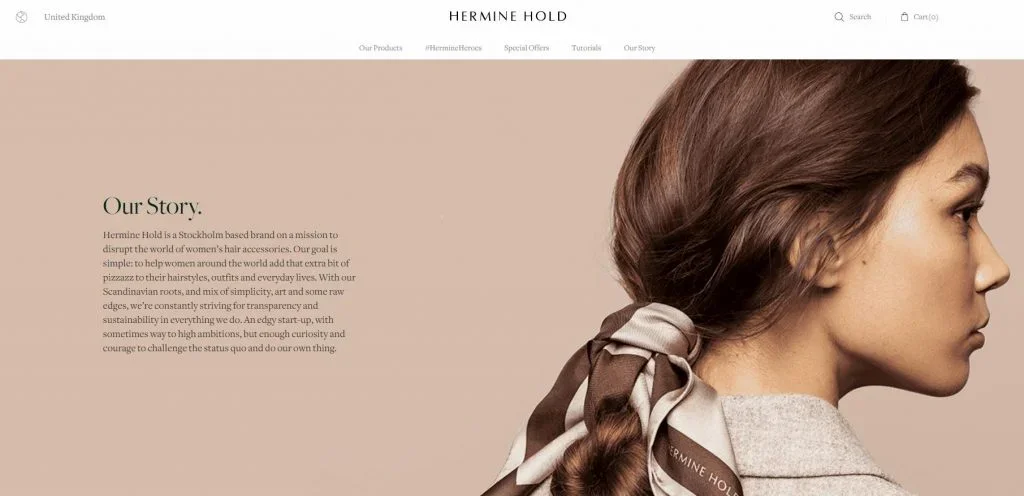
Task: Click the globe region icon
Action: point(22,17)
